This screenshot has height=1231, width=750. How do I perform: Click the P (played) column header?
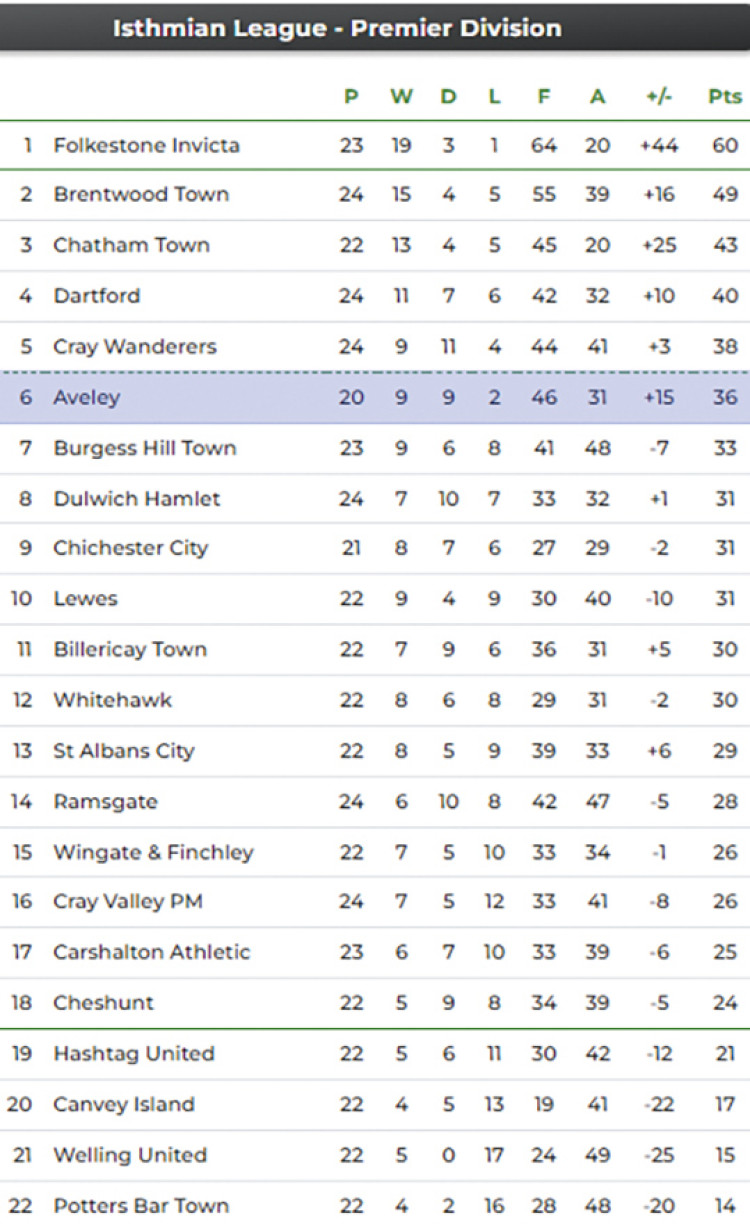click(x=351, y=96)
